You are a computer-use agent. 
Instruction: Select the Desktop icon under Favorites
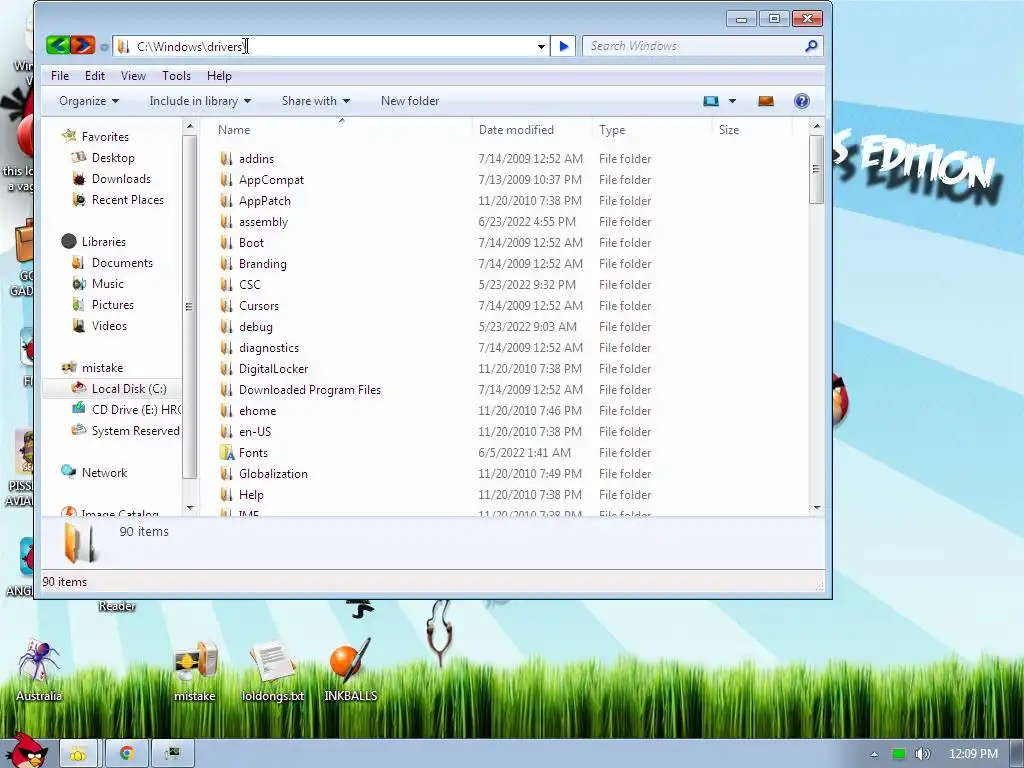coord(78,157)
